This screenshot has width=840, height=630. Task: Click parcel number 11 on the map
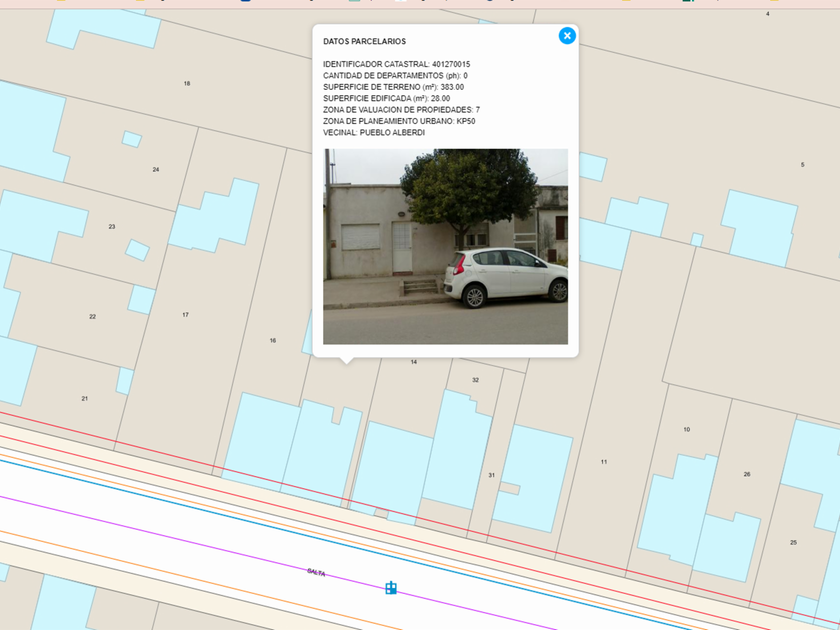coord(604,462)
